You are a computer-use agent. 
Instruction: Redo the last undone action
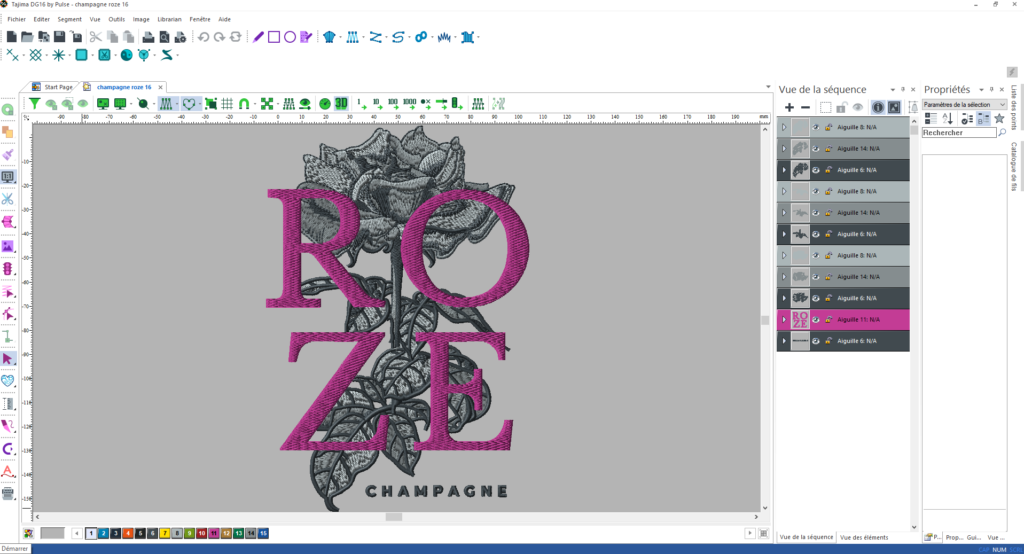pyautogui.click(x=219, y=37)
